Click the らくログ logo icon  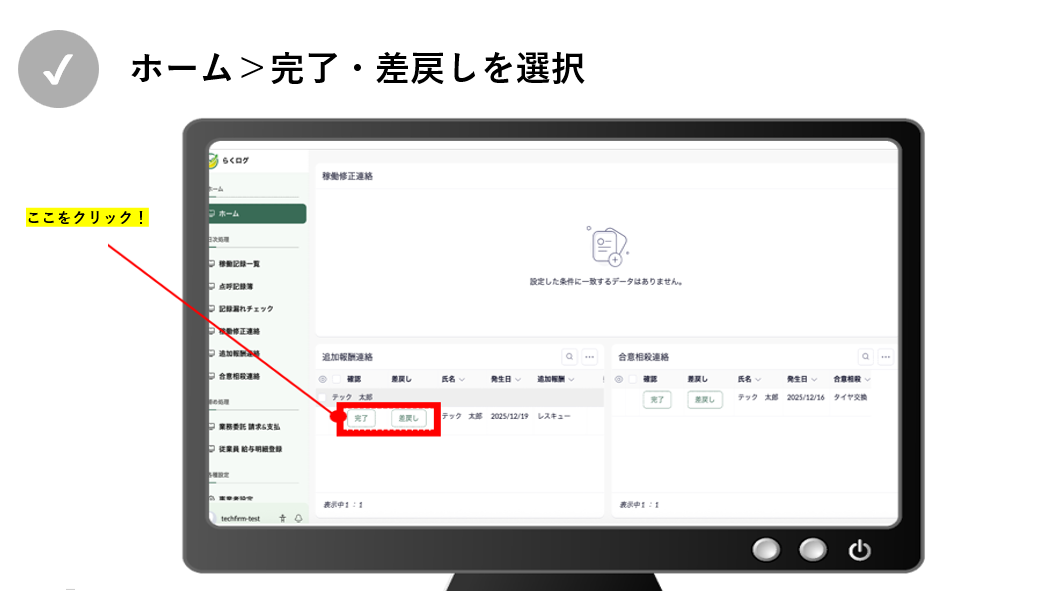213,160
